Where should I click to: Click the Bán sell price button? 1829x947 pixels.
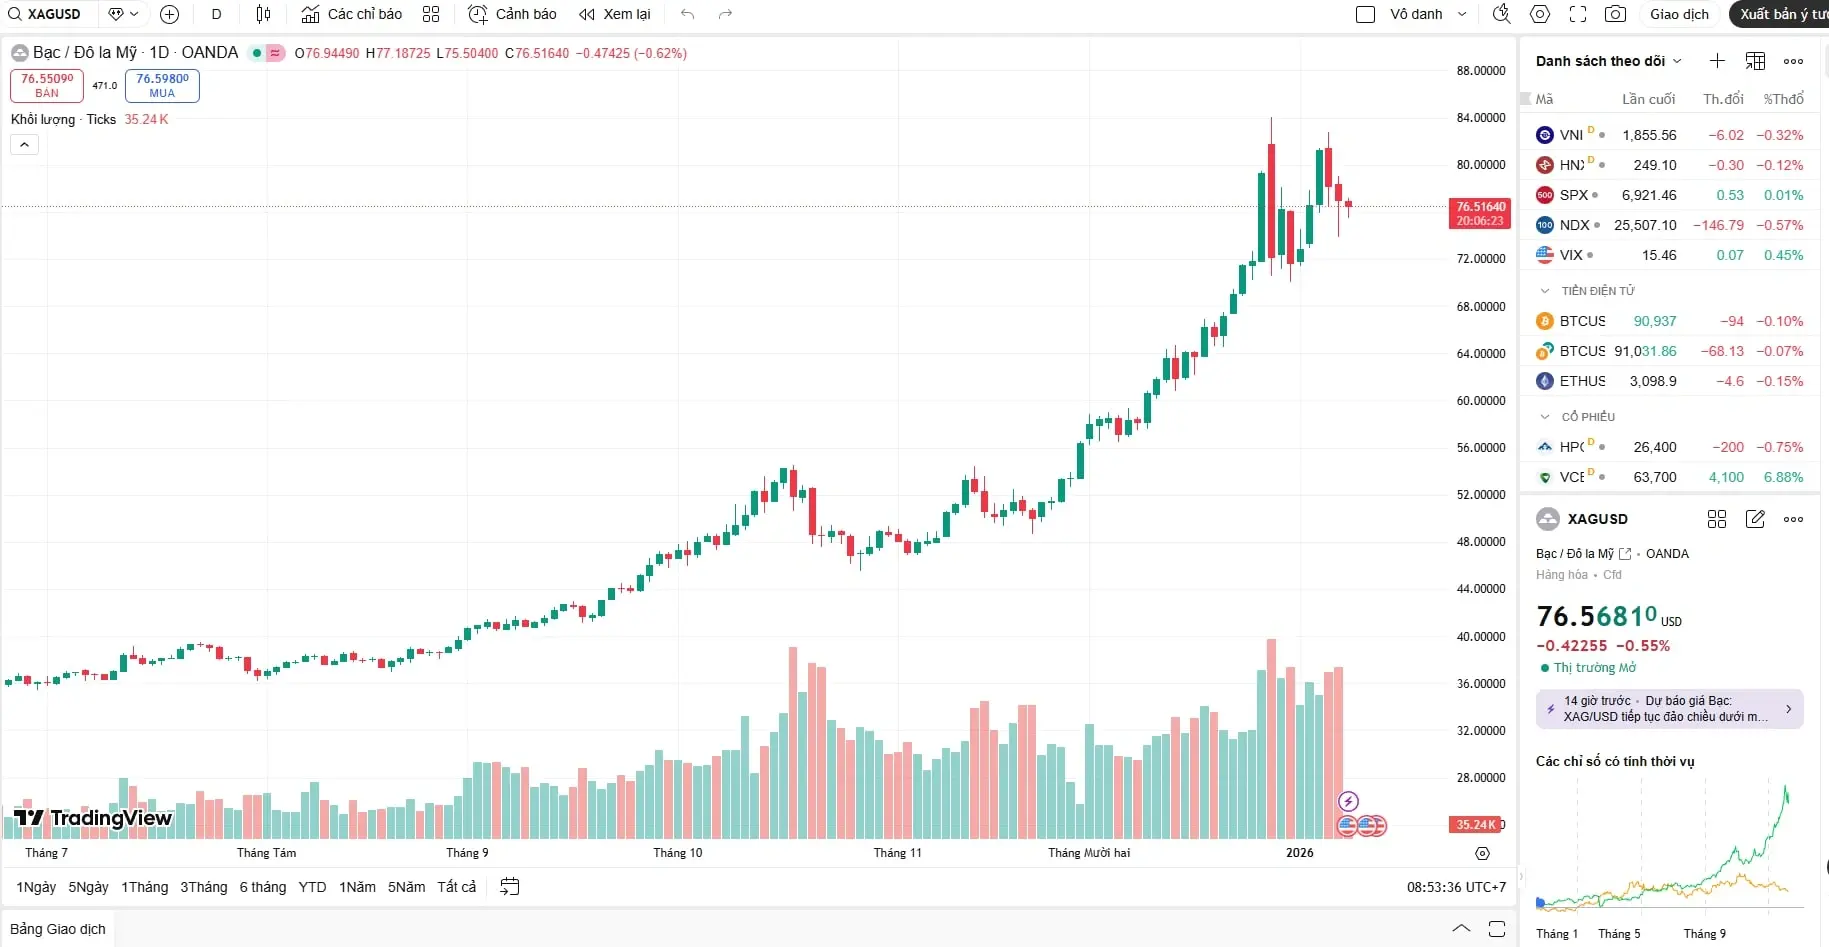pos(47,85)
